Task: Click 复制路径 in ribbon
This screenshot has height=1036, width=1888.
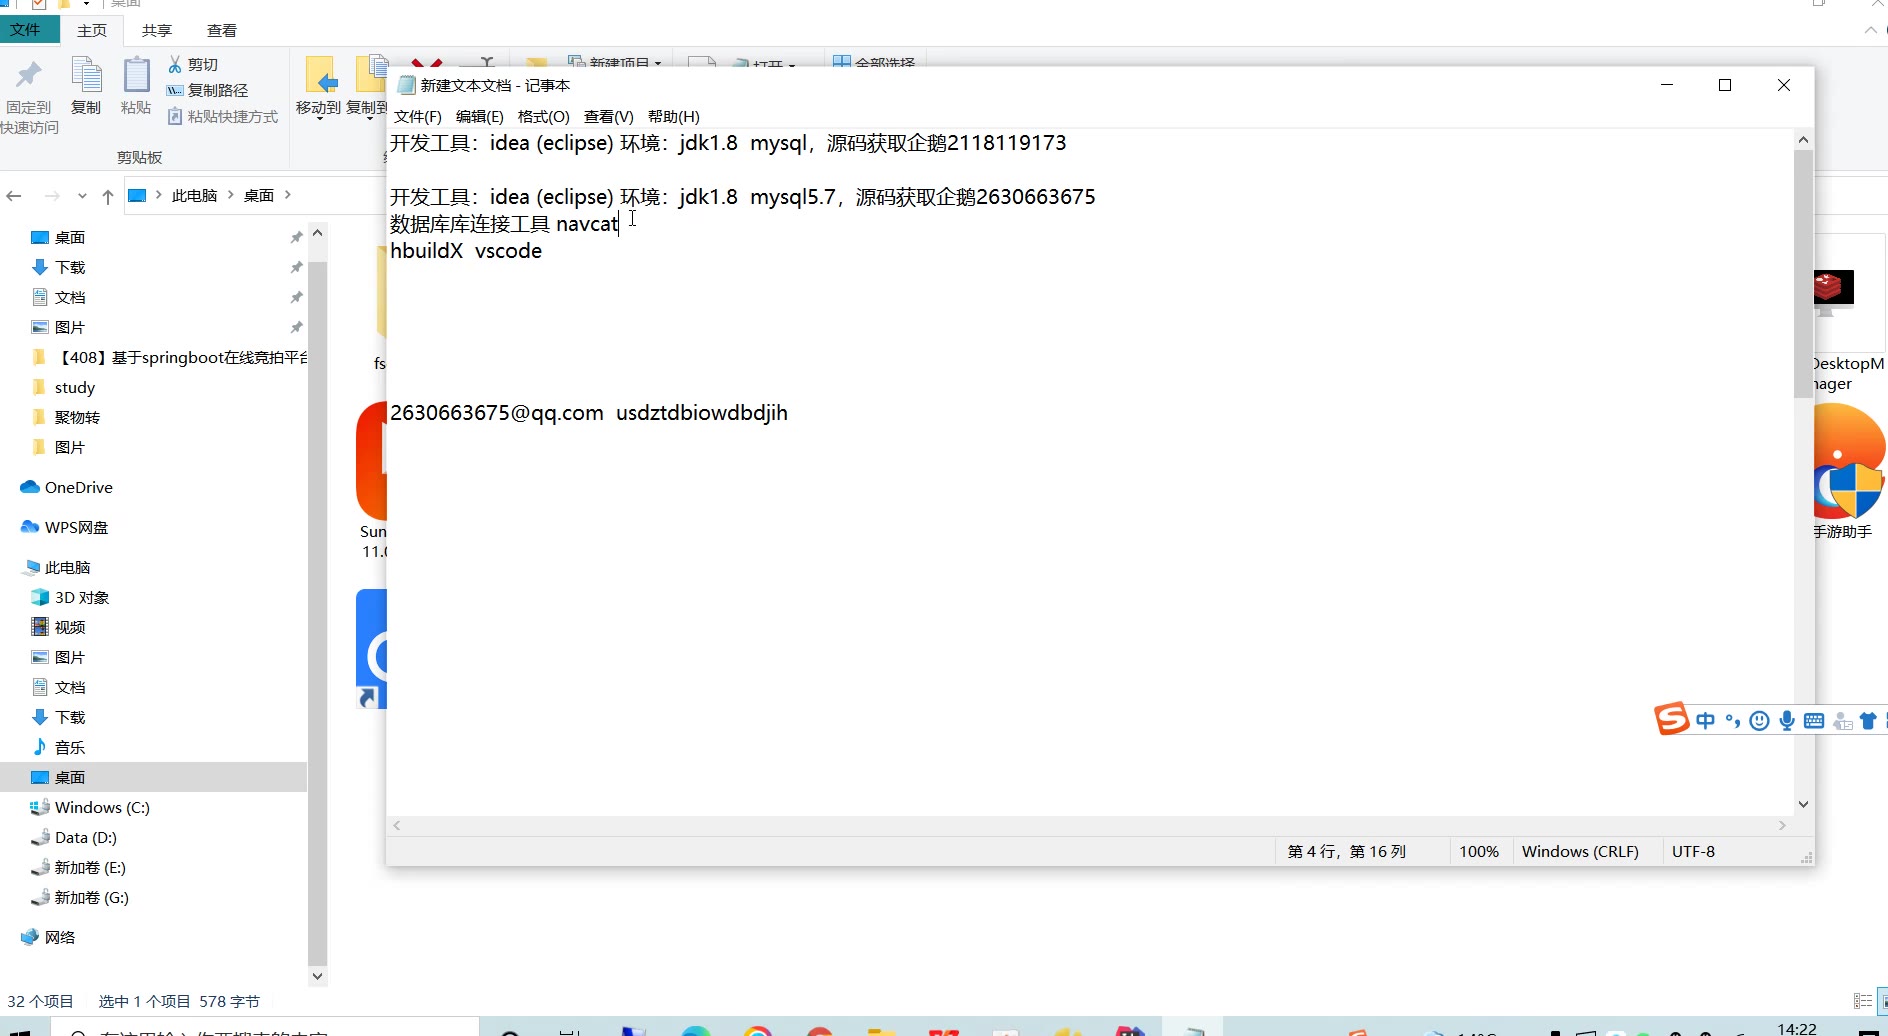Action: tap(207, 90)
